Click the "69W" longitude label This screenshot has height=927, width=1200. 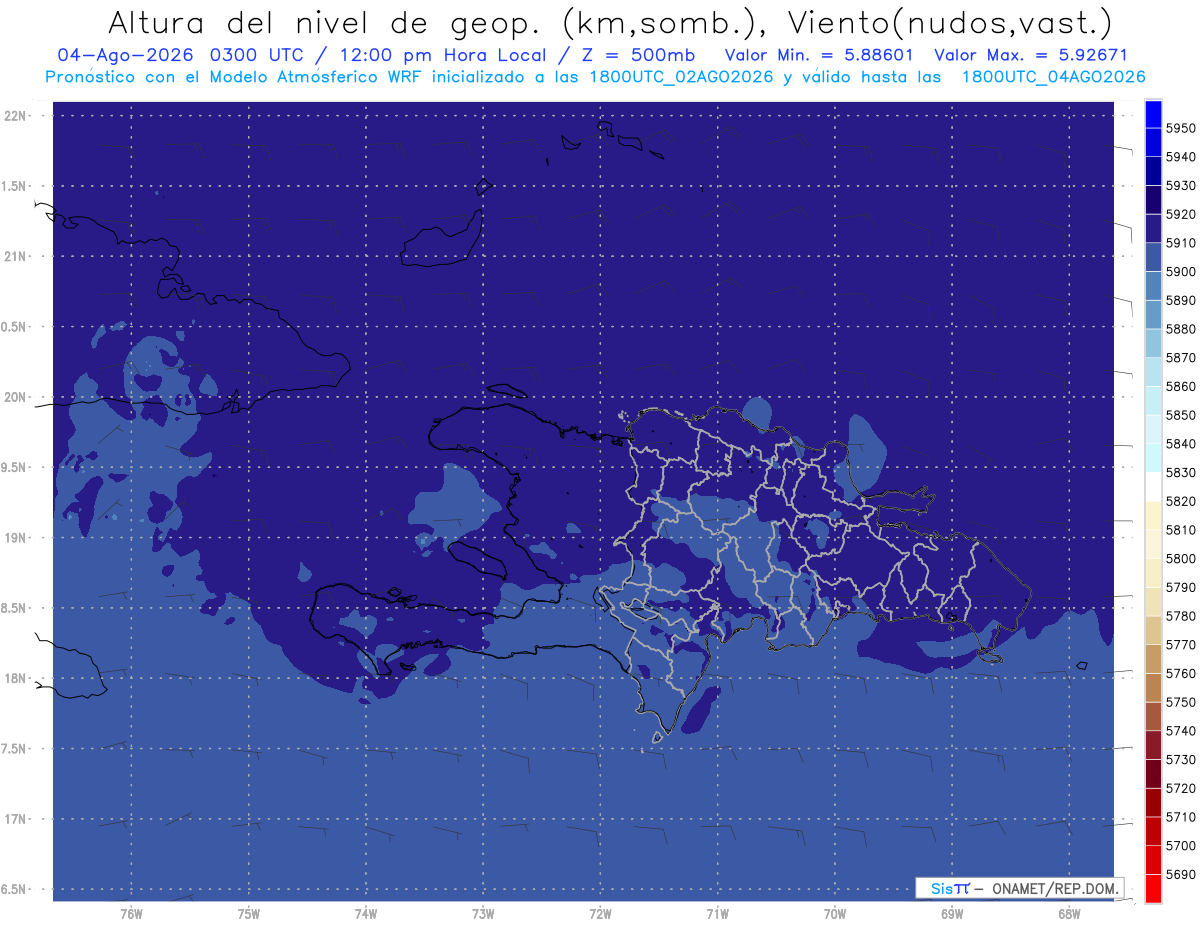click(x=952, y=913)
